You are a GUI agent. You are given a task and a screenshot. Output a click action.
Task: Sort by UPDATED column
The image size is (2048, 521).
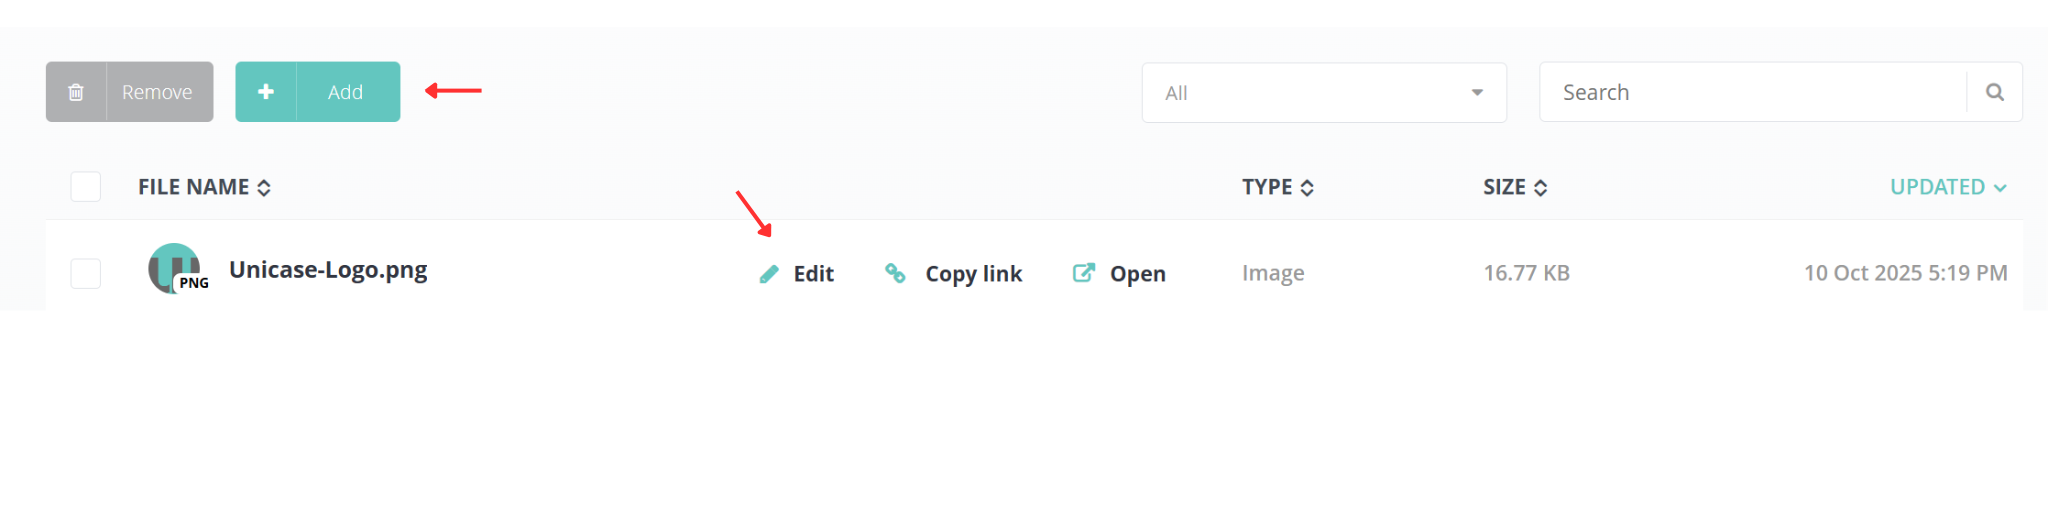(x=1948, y=187)
